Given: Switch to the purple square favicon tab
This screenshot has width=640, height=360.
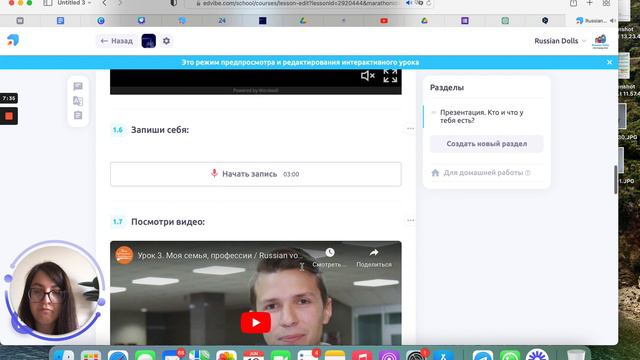Looking at the screenshot, I should (x=464, y=20).
